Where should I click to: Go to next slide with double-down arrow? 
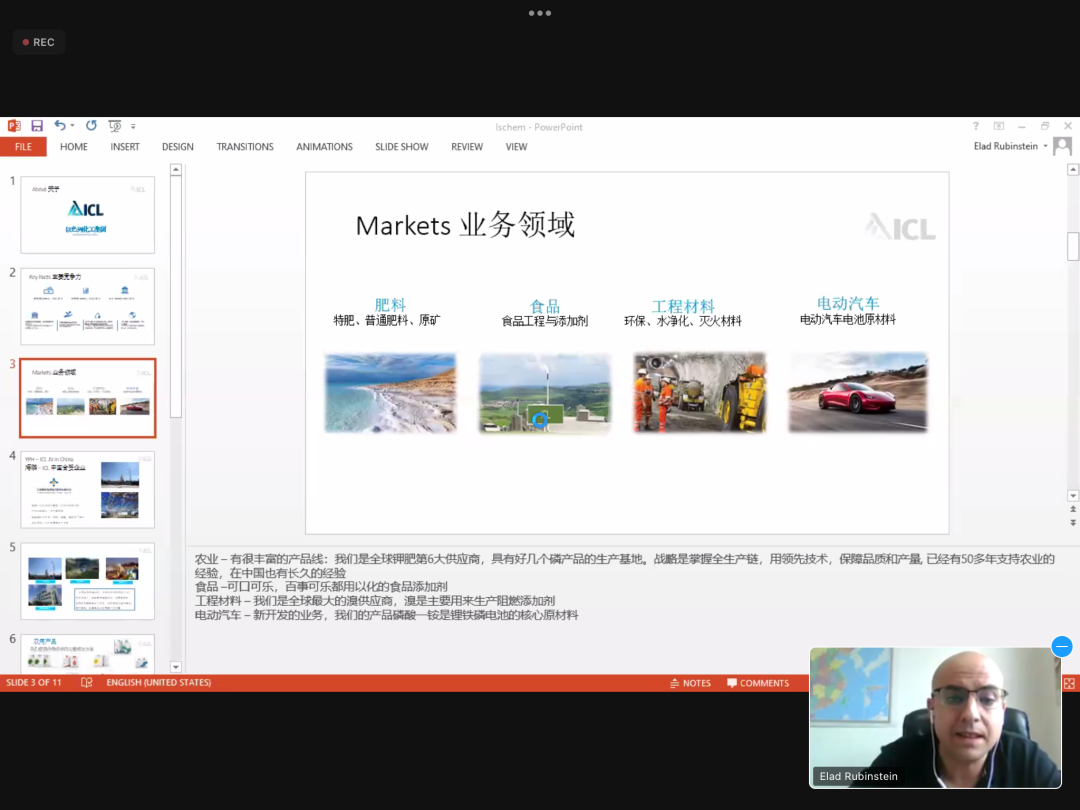(x=1072, y=523)
